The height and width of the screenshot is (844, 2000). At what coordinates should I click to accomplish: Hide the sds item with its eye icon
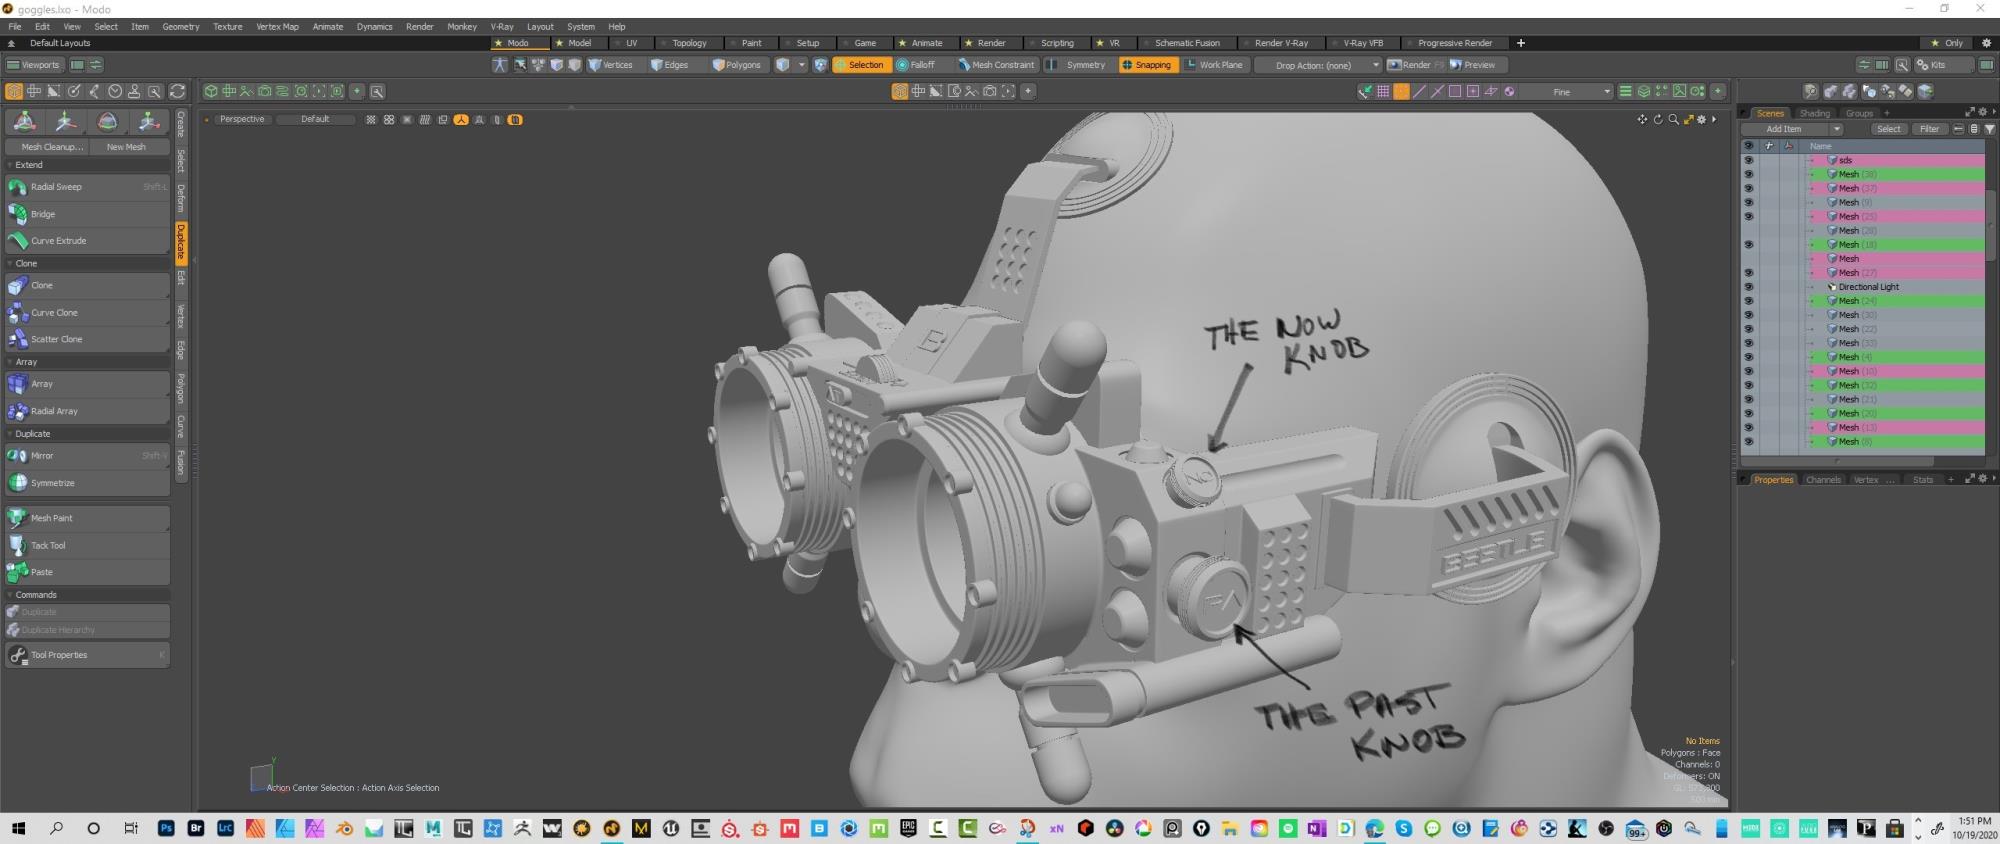(x=1748, y=160)
